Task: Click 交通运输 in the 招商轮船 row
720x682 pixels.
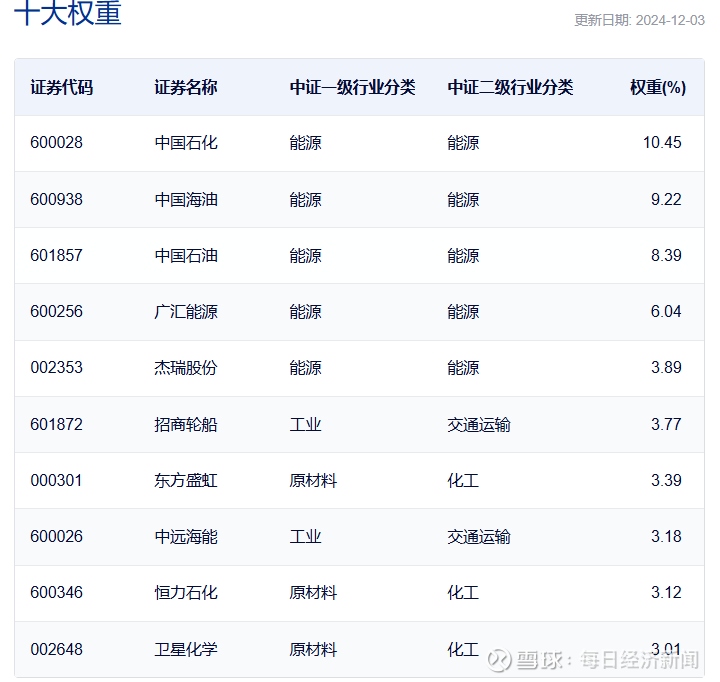Action: 479,425
